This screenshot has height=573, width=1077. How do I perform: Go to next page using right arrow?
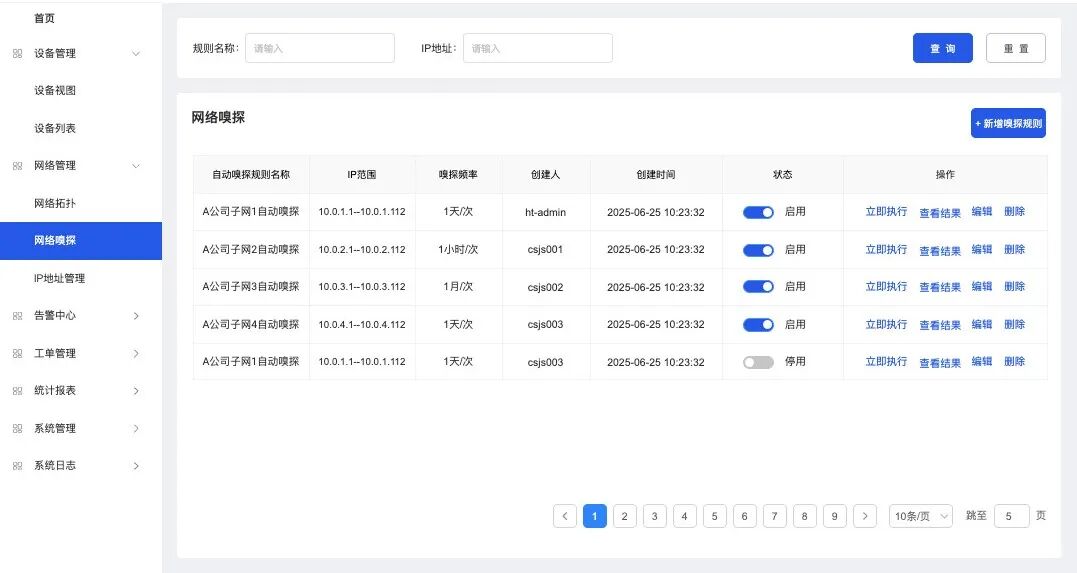[865, 516]
